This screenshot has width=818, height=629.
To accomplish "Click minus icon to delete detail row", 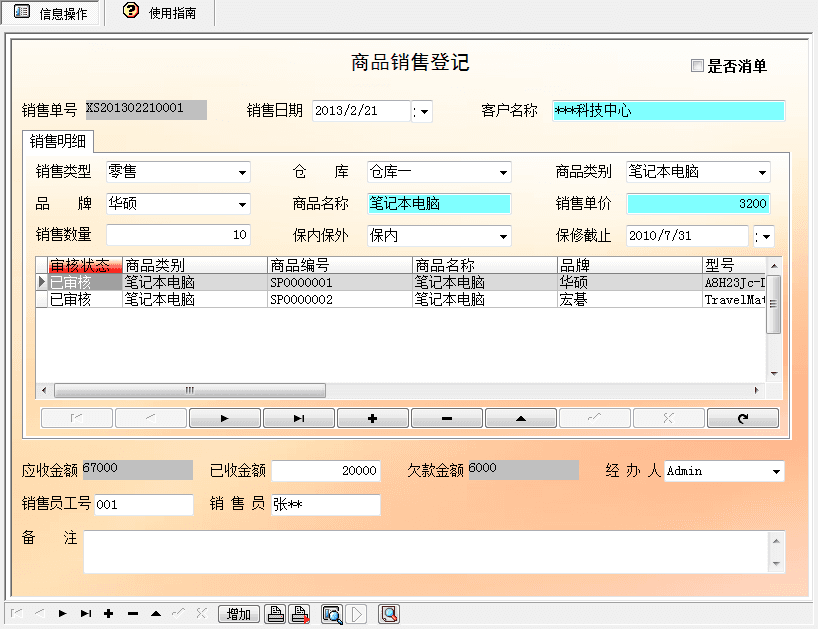I will 447,418.
